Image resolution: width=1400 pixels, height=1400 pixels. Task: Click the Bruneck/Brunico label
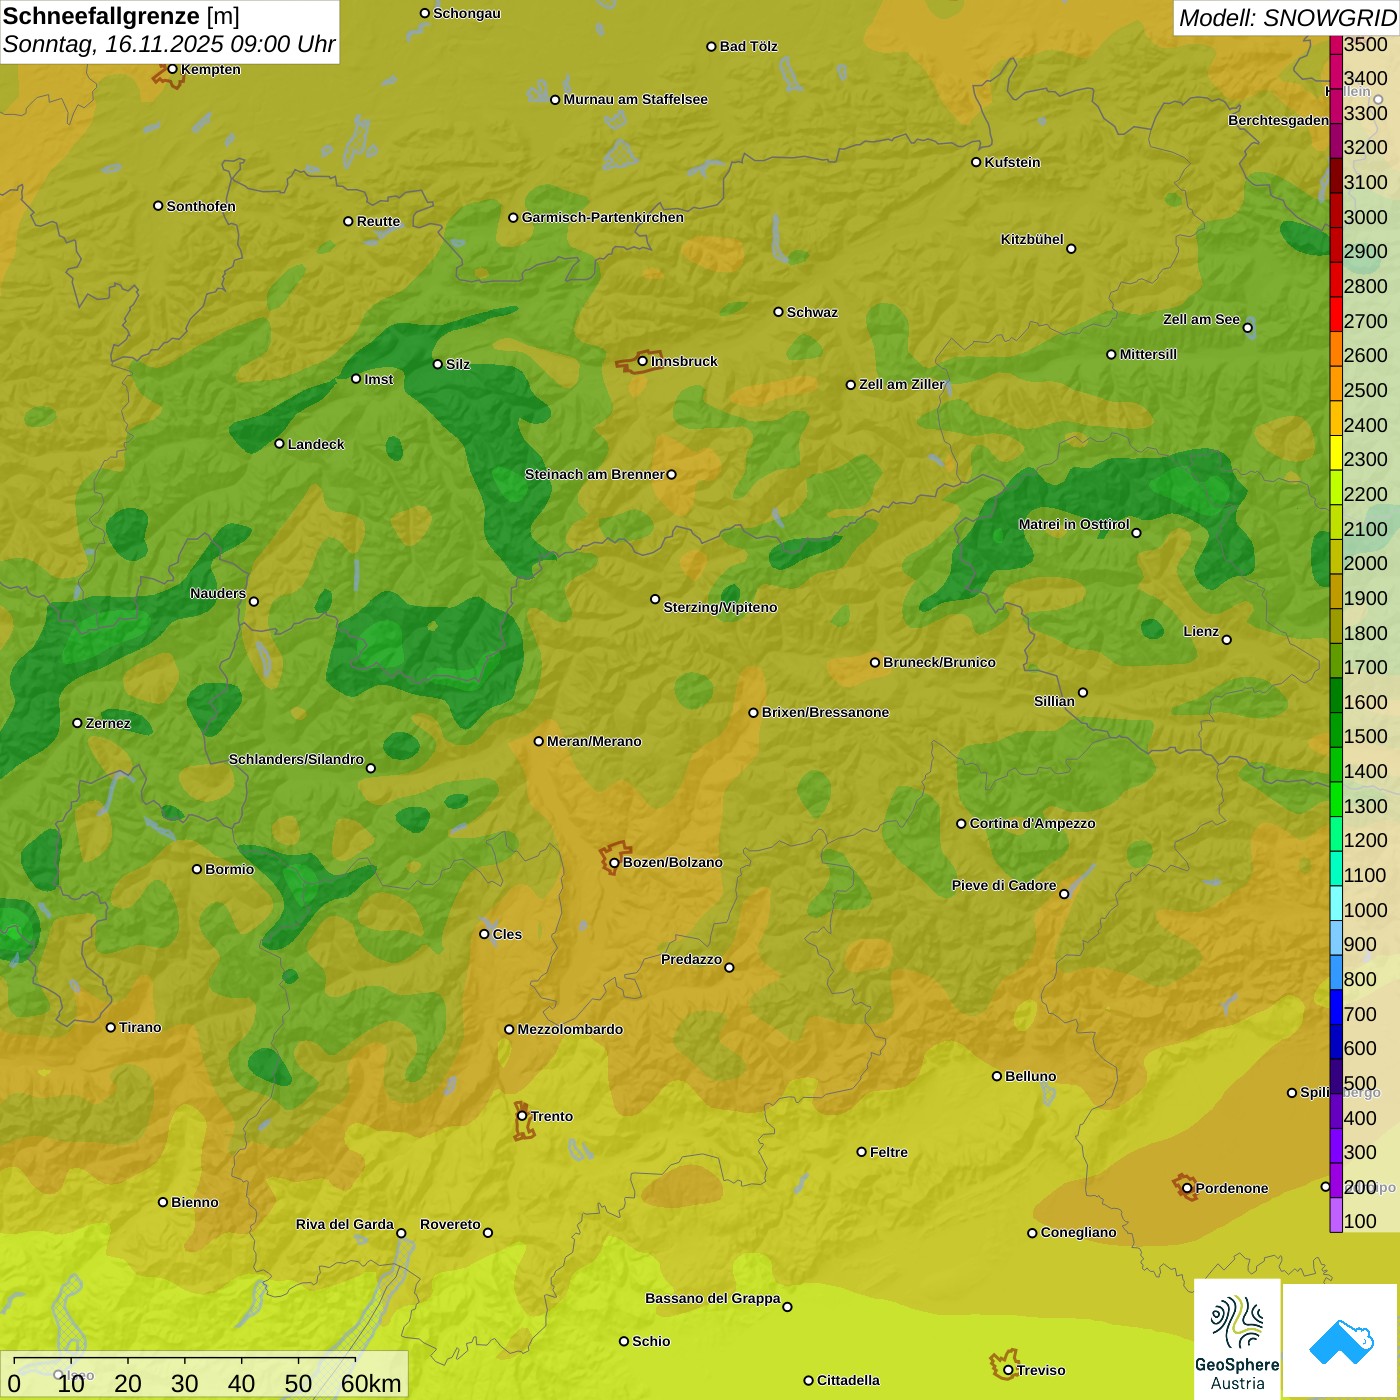tap(939, 662)
